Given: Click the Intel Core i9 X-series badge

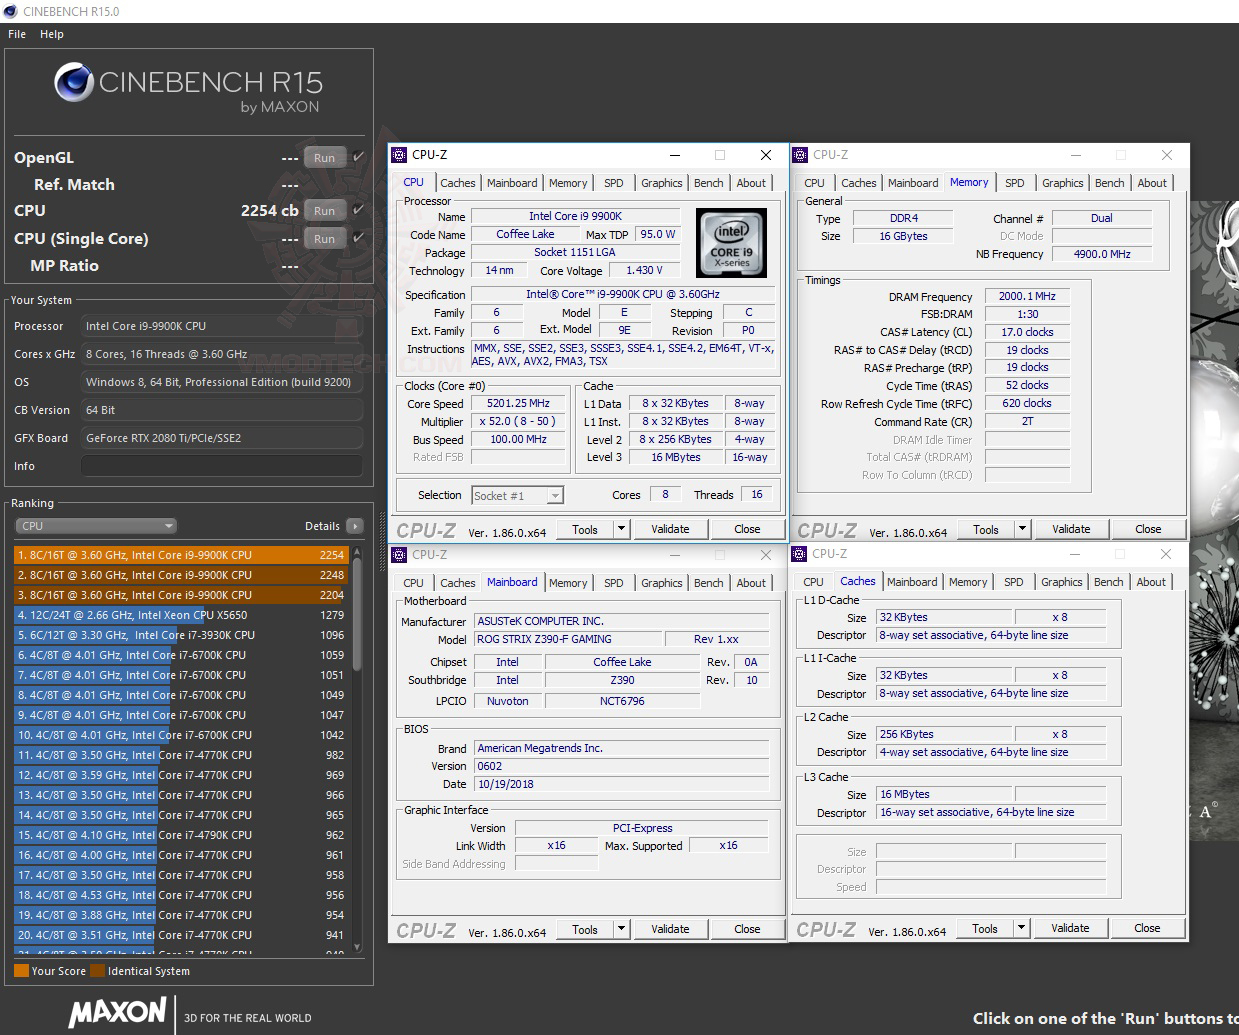Looking at the screenshot, I should tap(731, 242).
